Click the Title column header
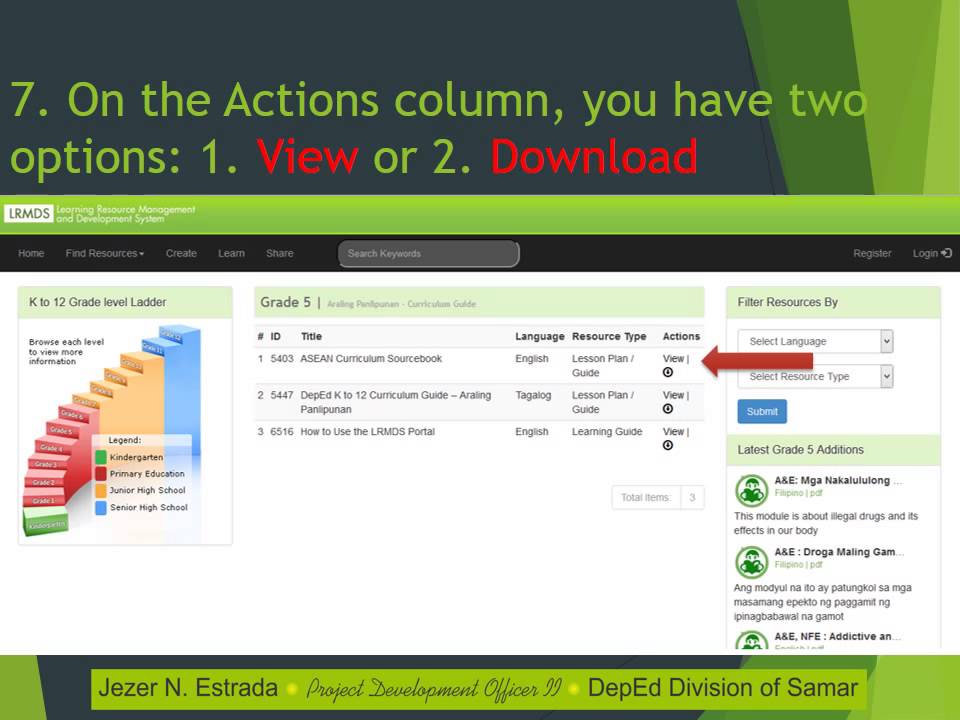 coord(311,336)
